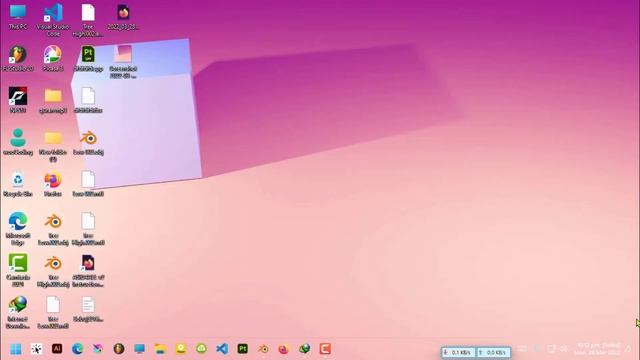This screenshot has width=640, height=360.
Task: Open Substance Painter from the taskbar
Action: pos(242,349)
